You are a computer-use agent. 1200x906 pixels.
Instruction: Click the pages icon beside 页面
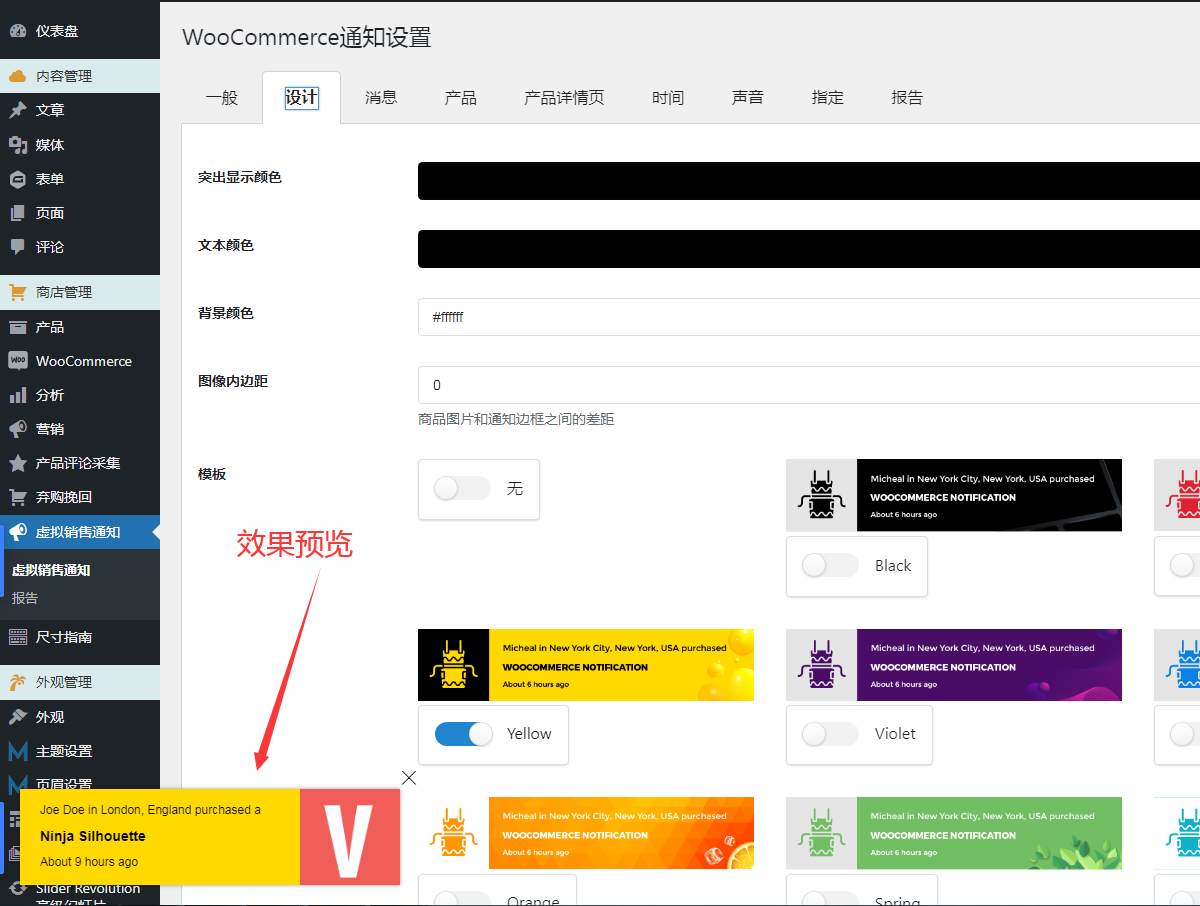click(x=17, y=213)
